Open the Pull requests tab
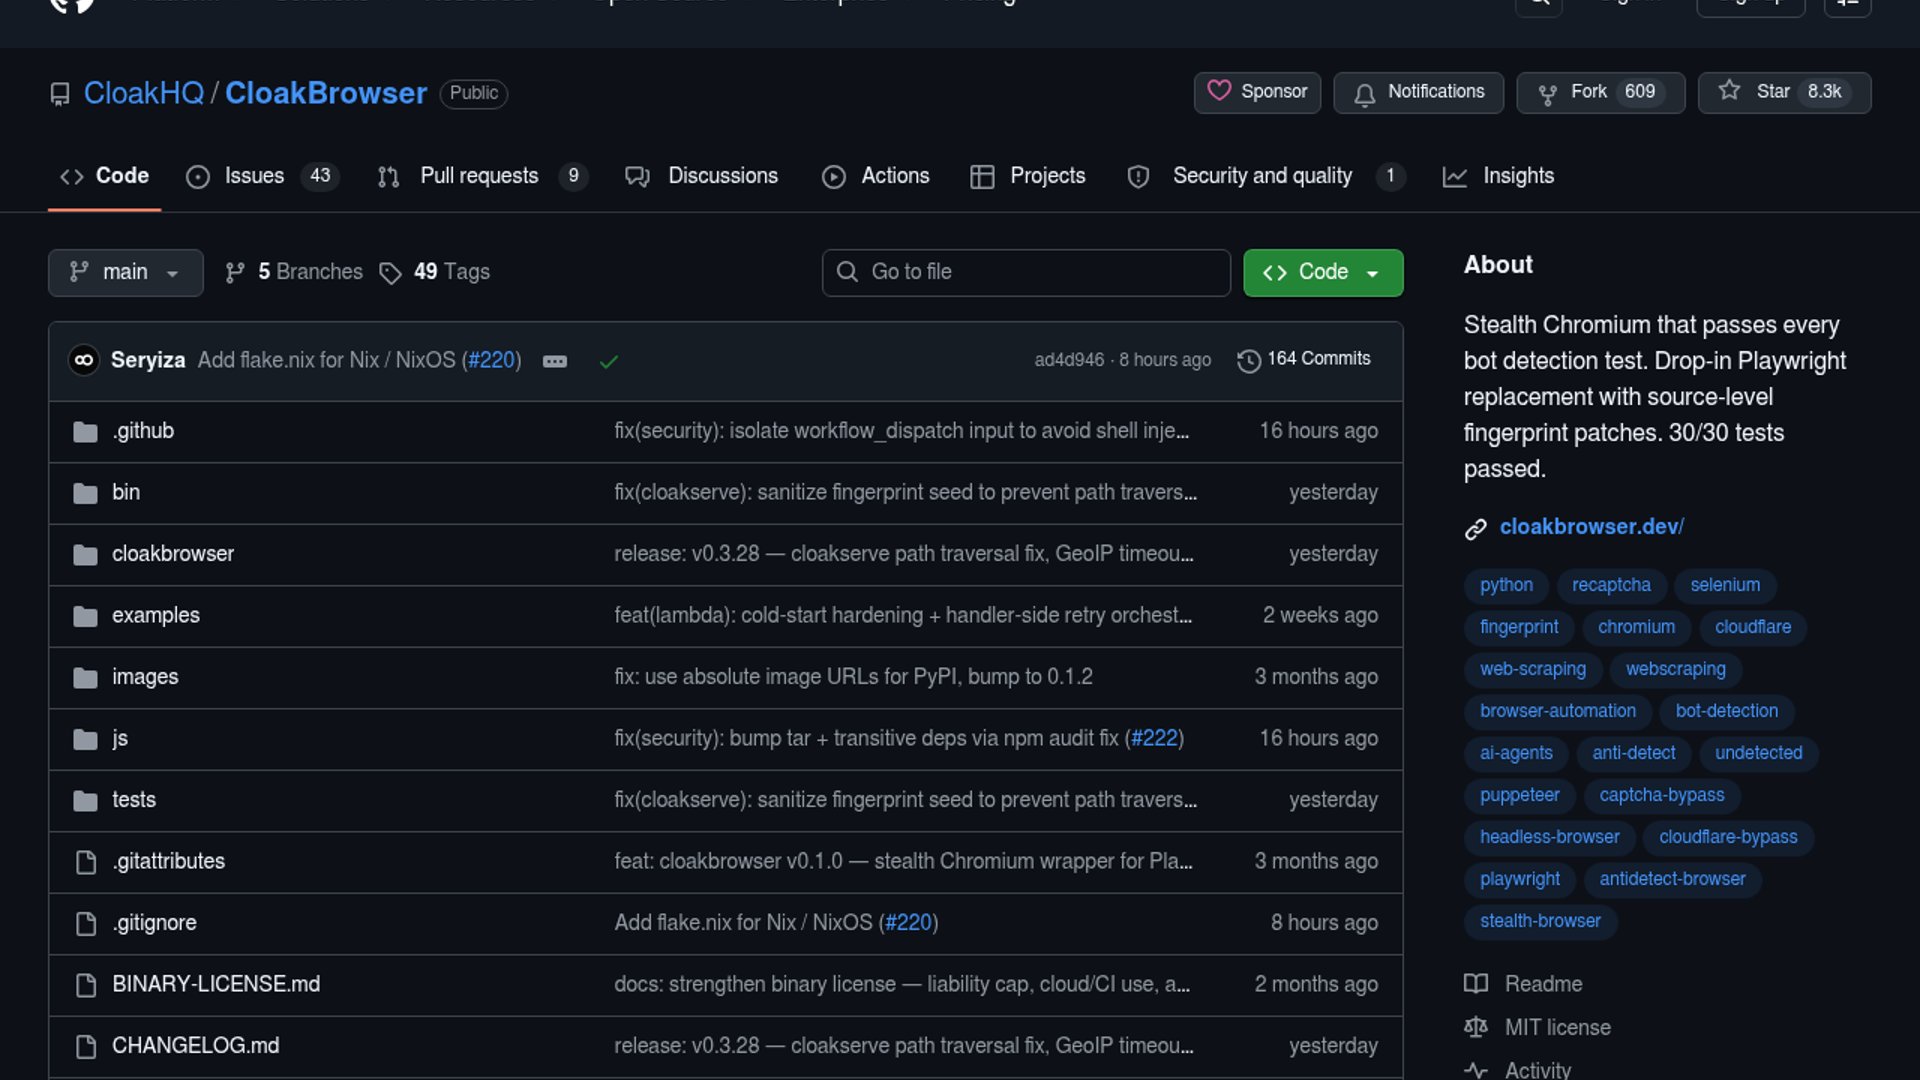The width and height of the screenshot is (1920, 1080). (481, 176)
